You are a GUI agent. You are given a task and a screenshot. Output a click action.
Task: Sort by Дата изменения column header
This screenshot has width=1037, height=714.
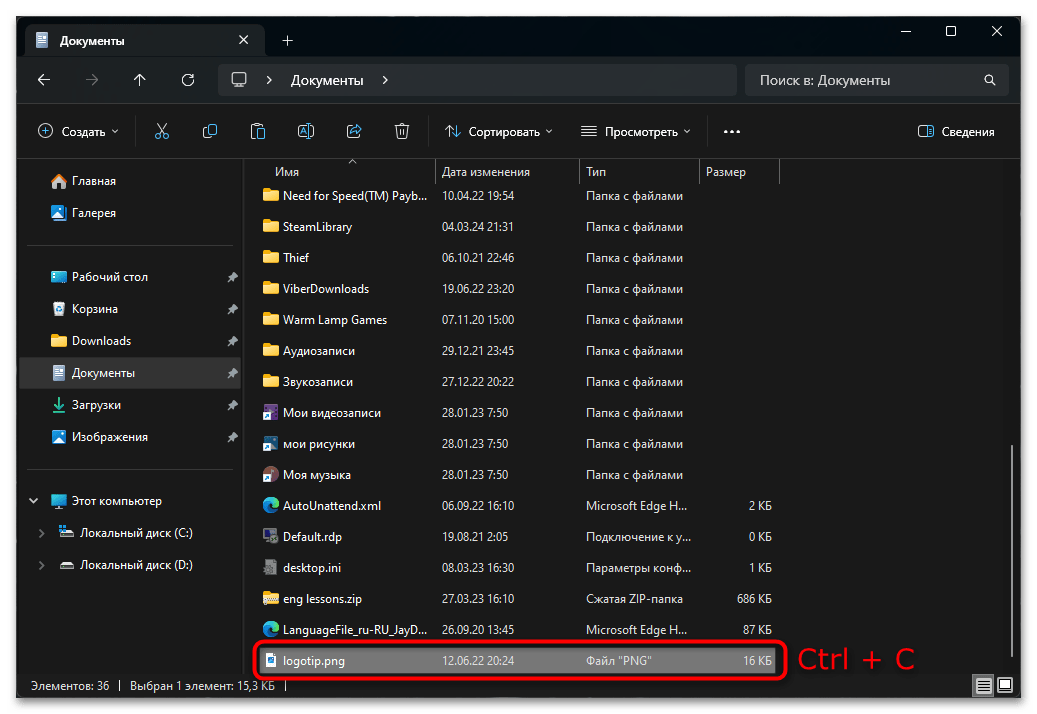pyautogui.click(x=486, y=172)
